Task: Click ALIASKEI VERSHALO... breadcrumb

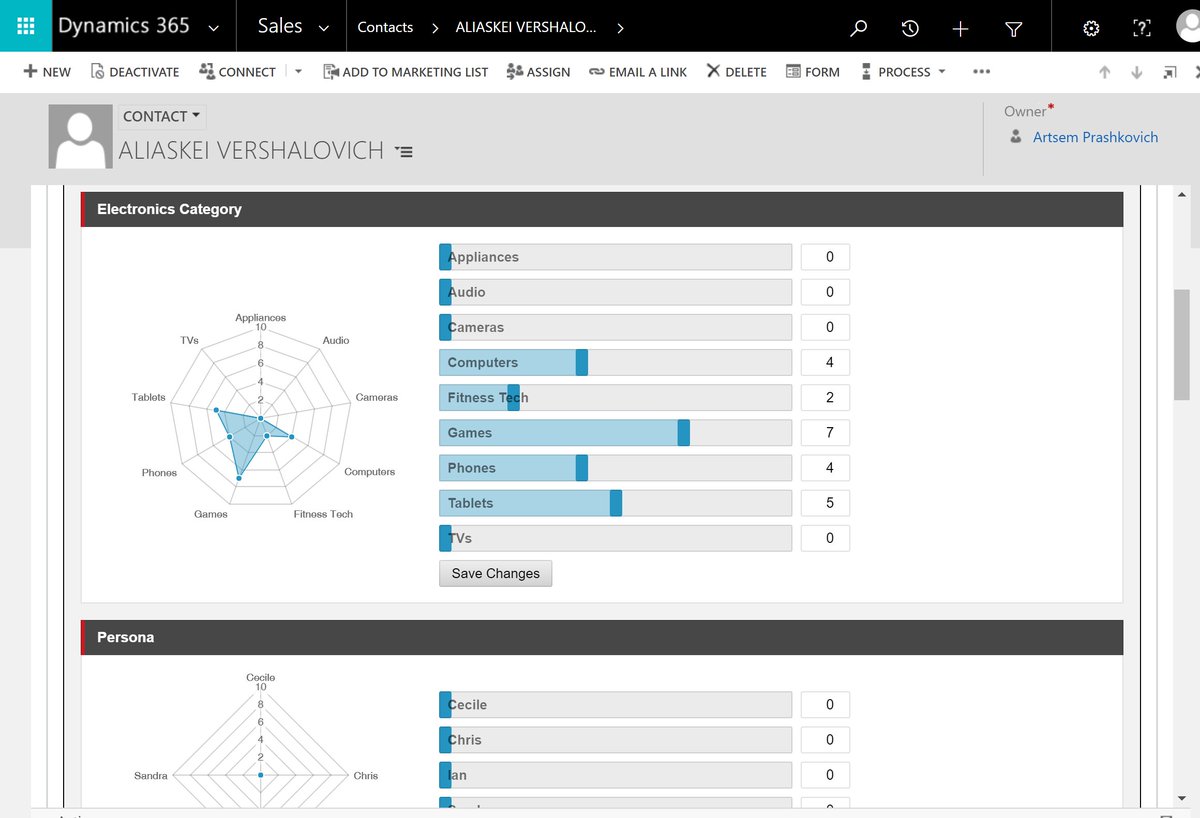Action: click(x=526, y=28)
